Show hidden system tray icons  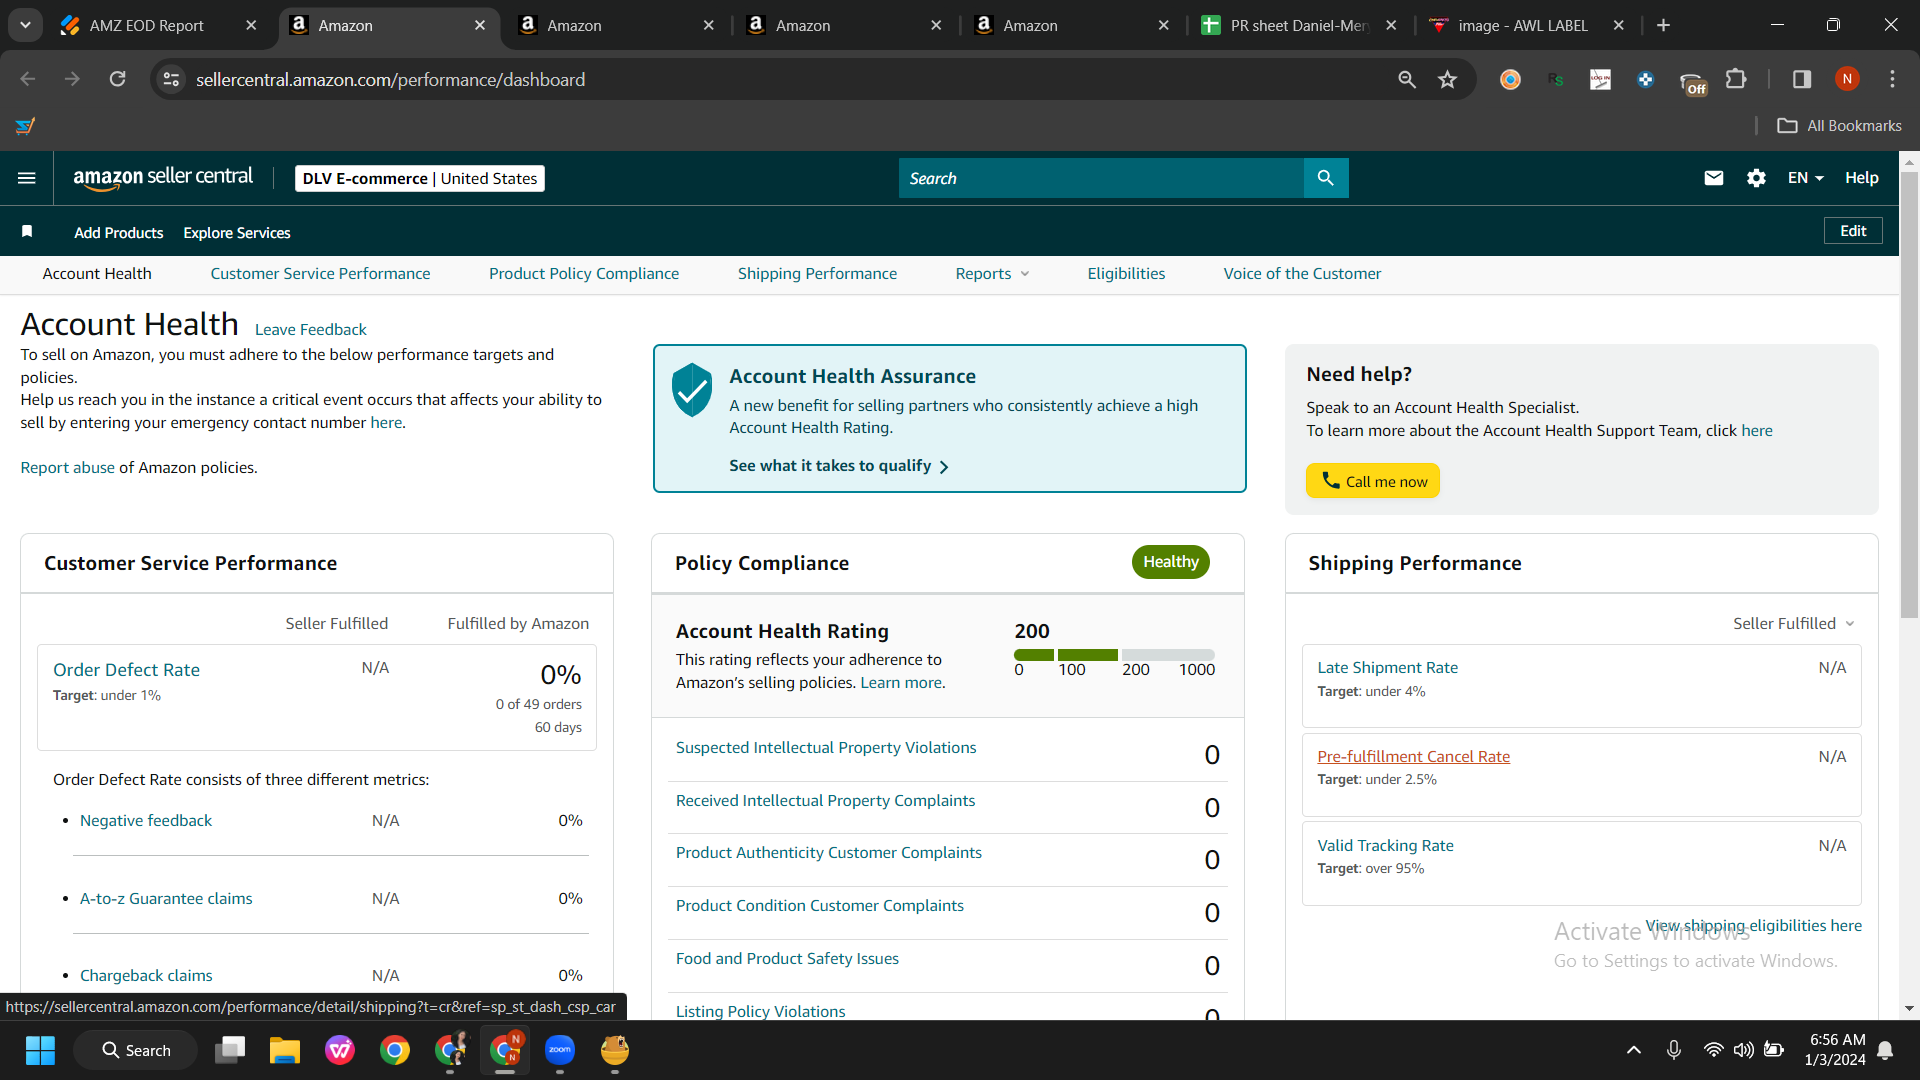coord(1634,1050)
